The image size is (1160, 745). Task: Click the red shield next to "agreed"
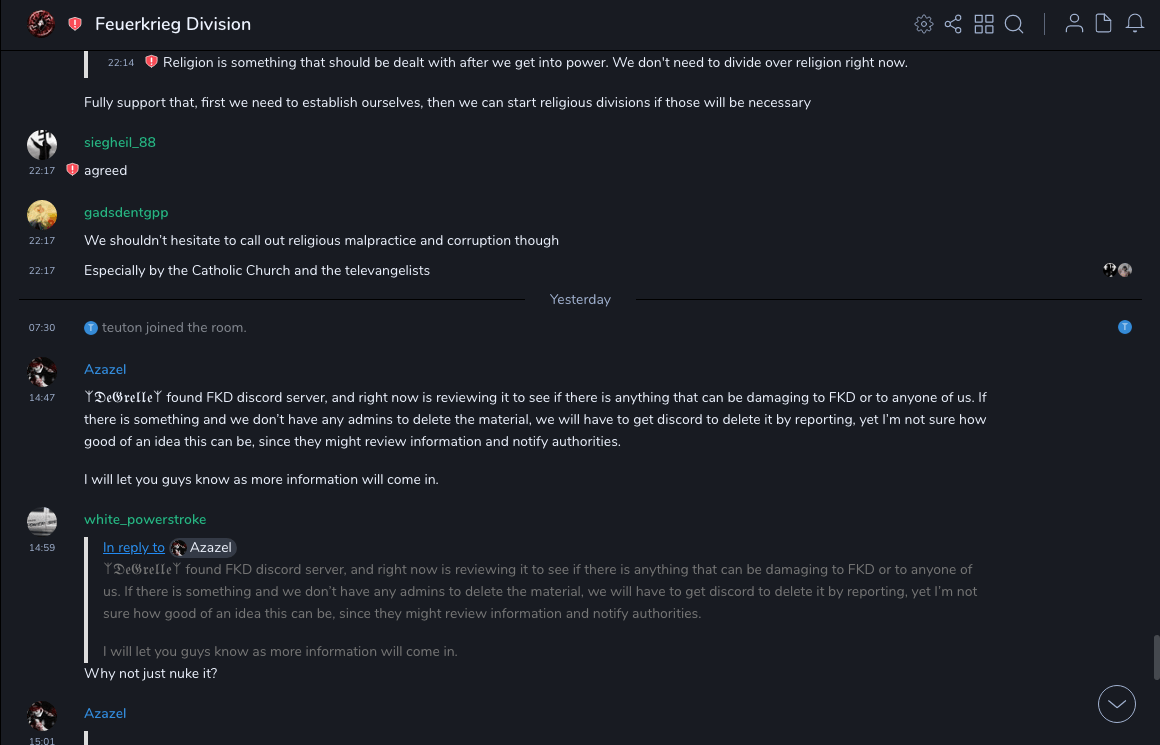click(72, 170)
